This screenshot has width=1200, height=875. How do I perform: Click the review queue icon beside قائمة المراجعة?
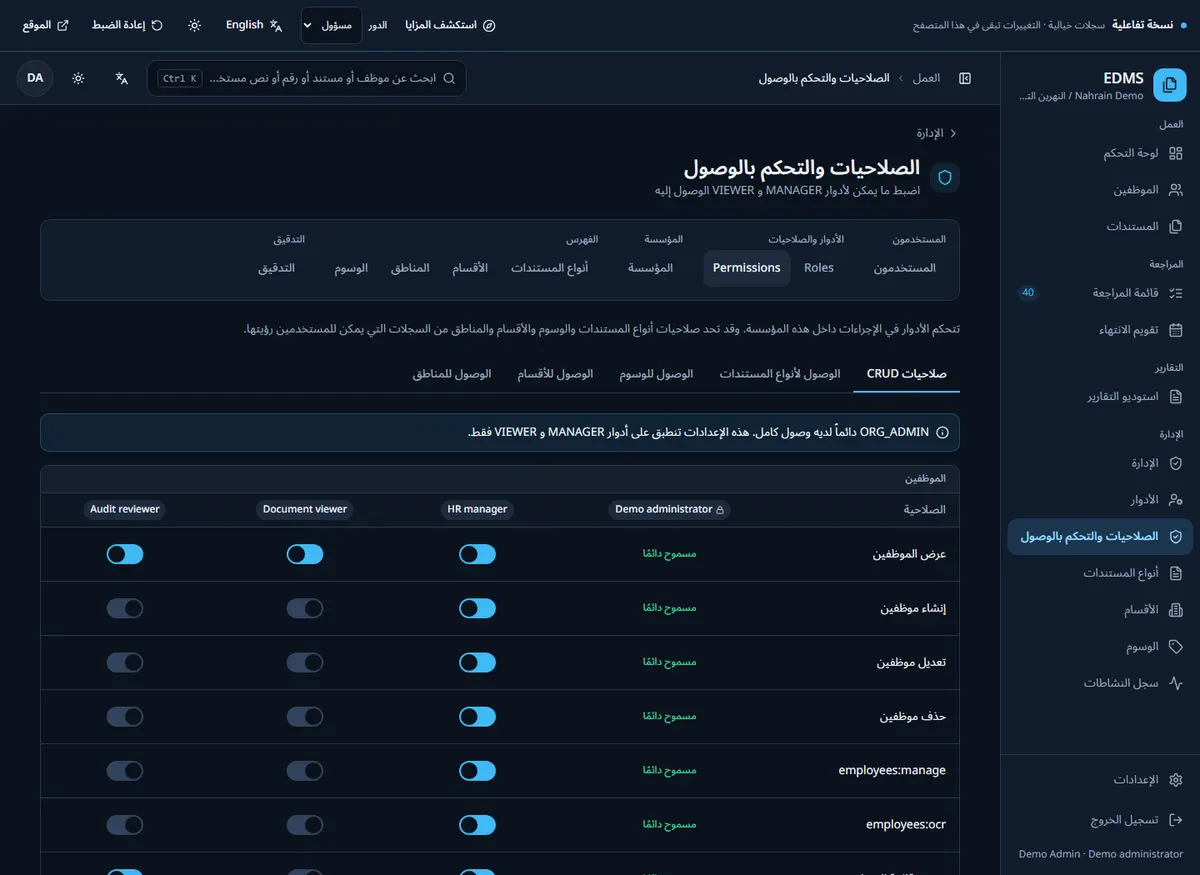click(1176, 293)
